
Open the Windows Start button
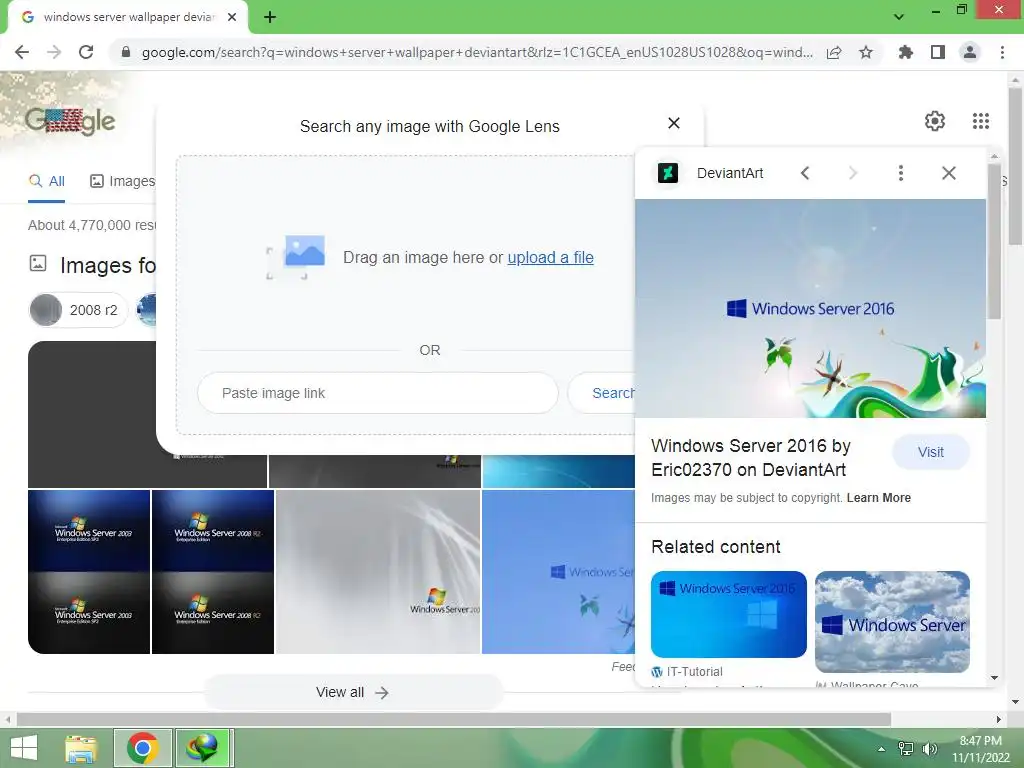[24, 748]
